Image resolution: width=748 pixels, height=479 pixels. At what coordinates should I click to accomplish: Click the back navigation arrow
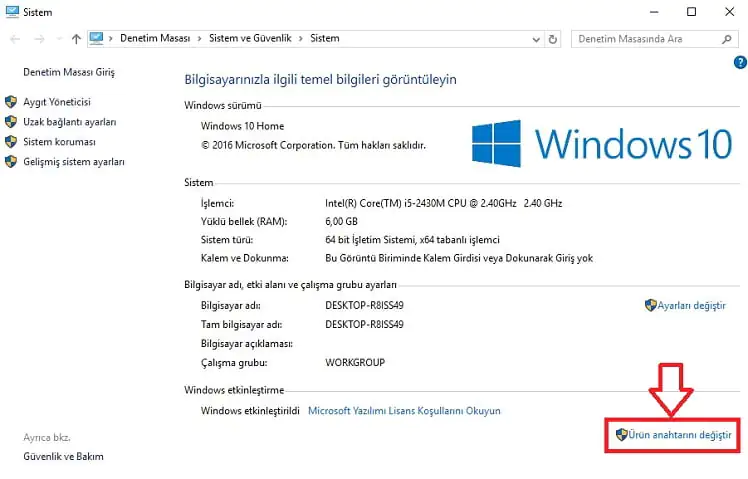(x=14, y=39)
